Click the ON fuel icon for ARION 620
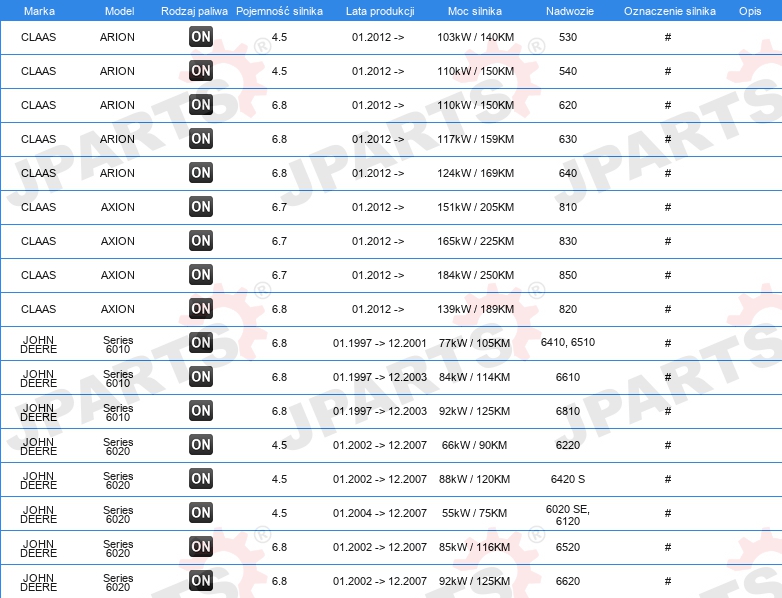 pos(201,105)
